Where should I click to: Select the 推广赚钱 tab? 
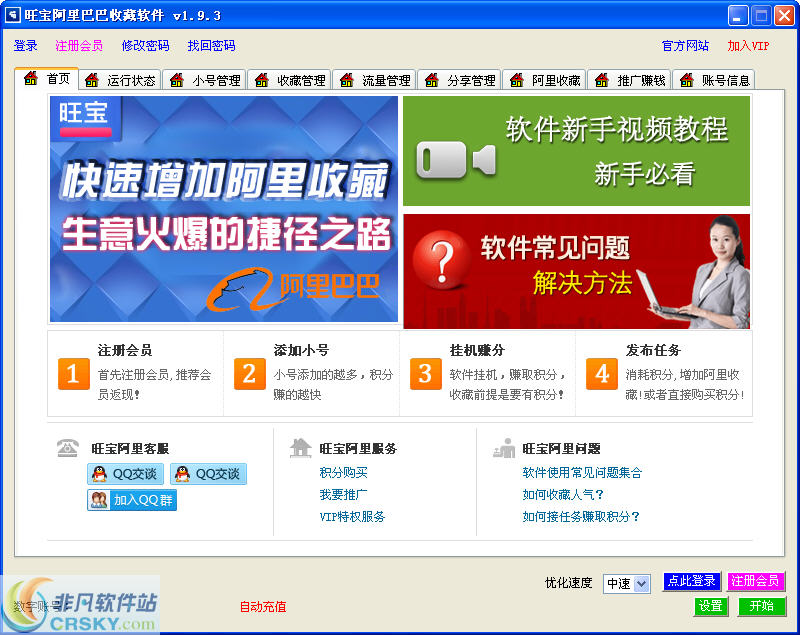coord(630,80)
